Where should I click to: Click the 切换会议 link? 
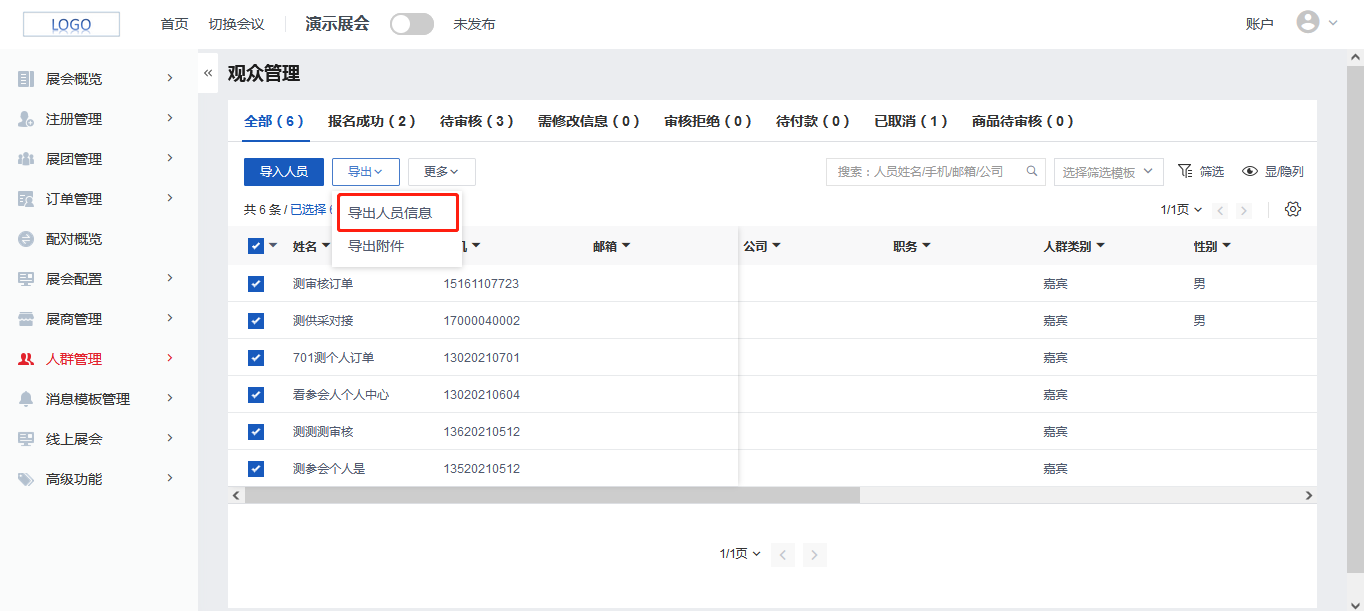coord(237,24)
